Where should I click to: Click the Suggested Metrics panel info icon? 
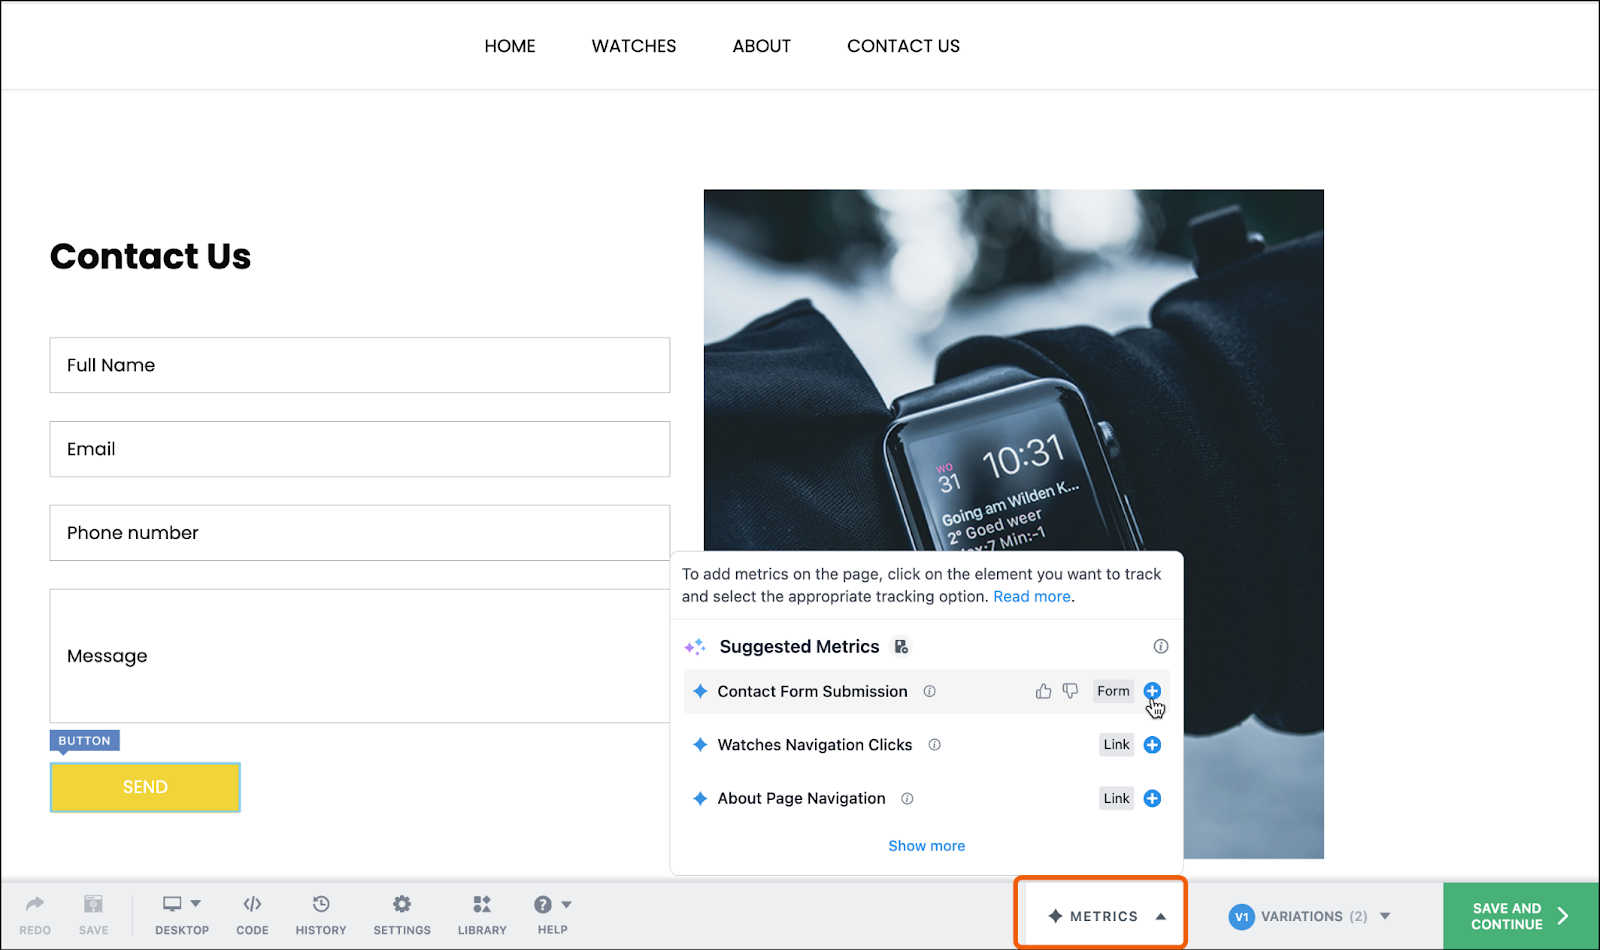click(x=1160, y=646)
